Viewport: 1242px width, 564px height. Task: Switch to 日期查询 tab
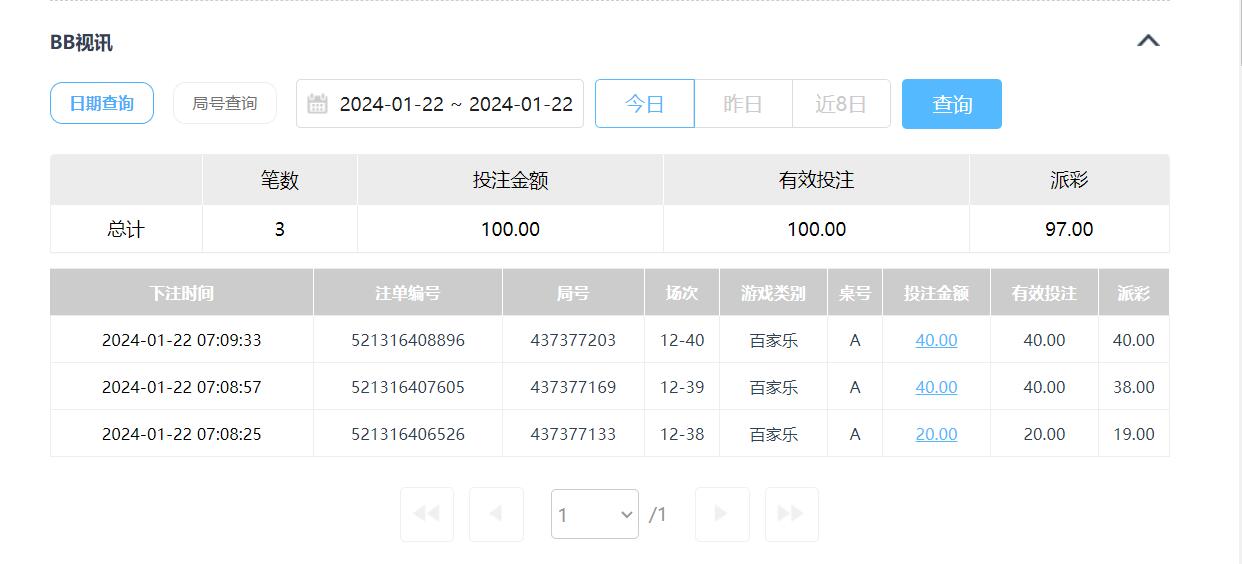click(x=102, y=103)
